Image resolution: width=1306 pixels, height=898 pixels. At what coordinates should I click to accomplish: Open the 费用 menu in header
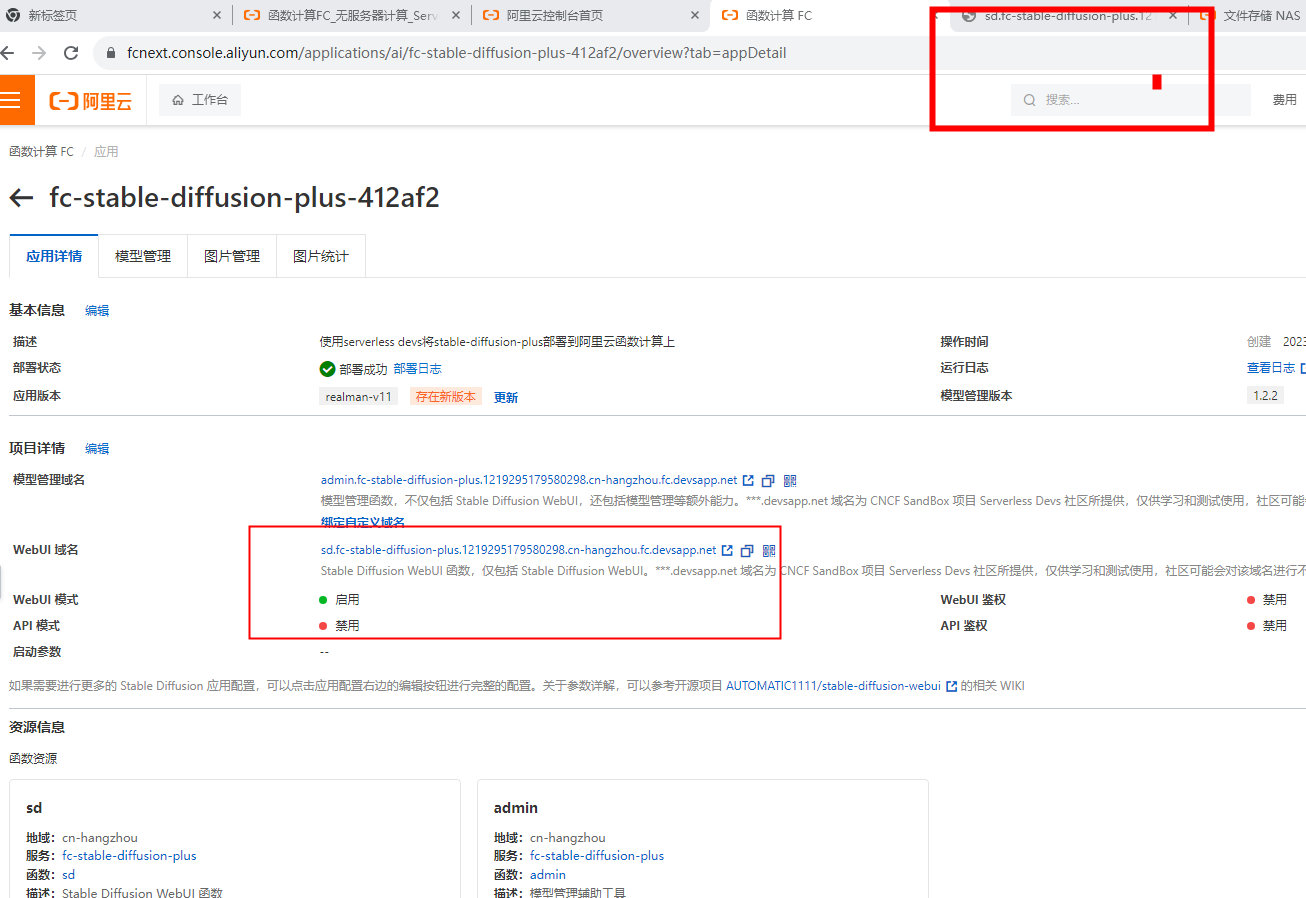tap(1284, 100)
